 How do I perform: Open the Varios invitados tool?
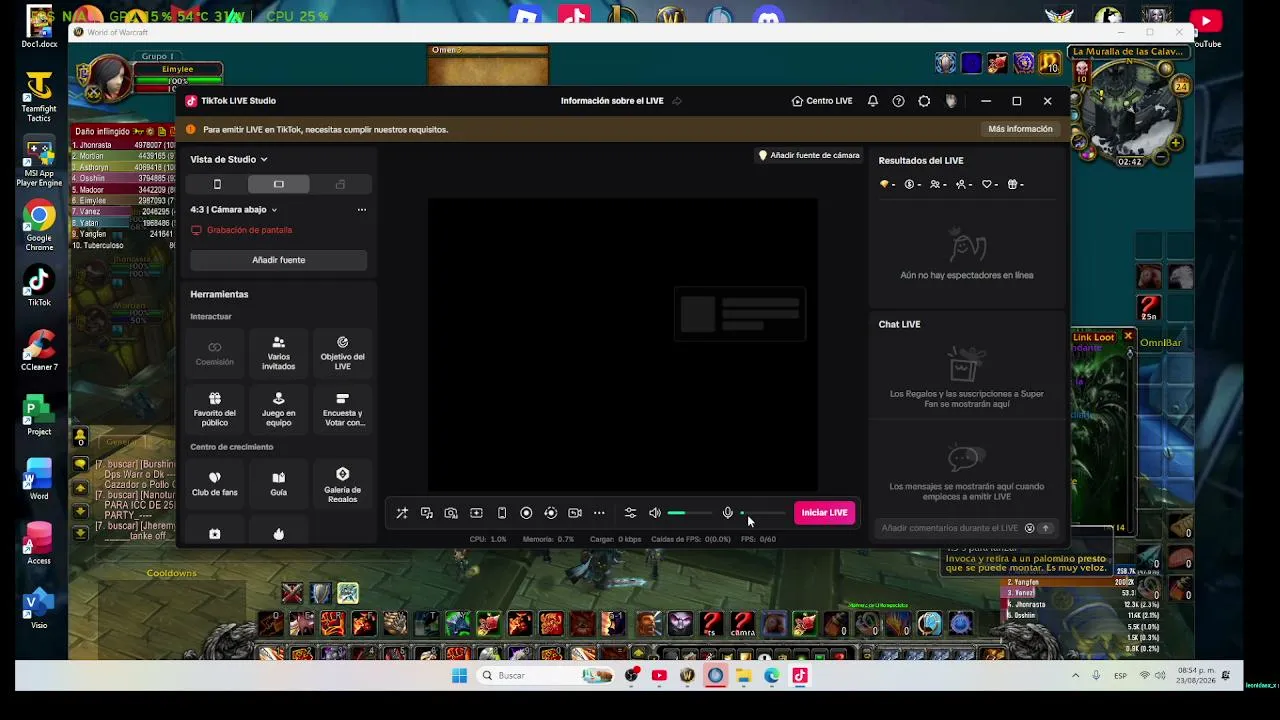[x=279, y=353]
